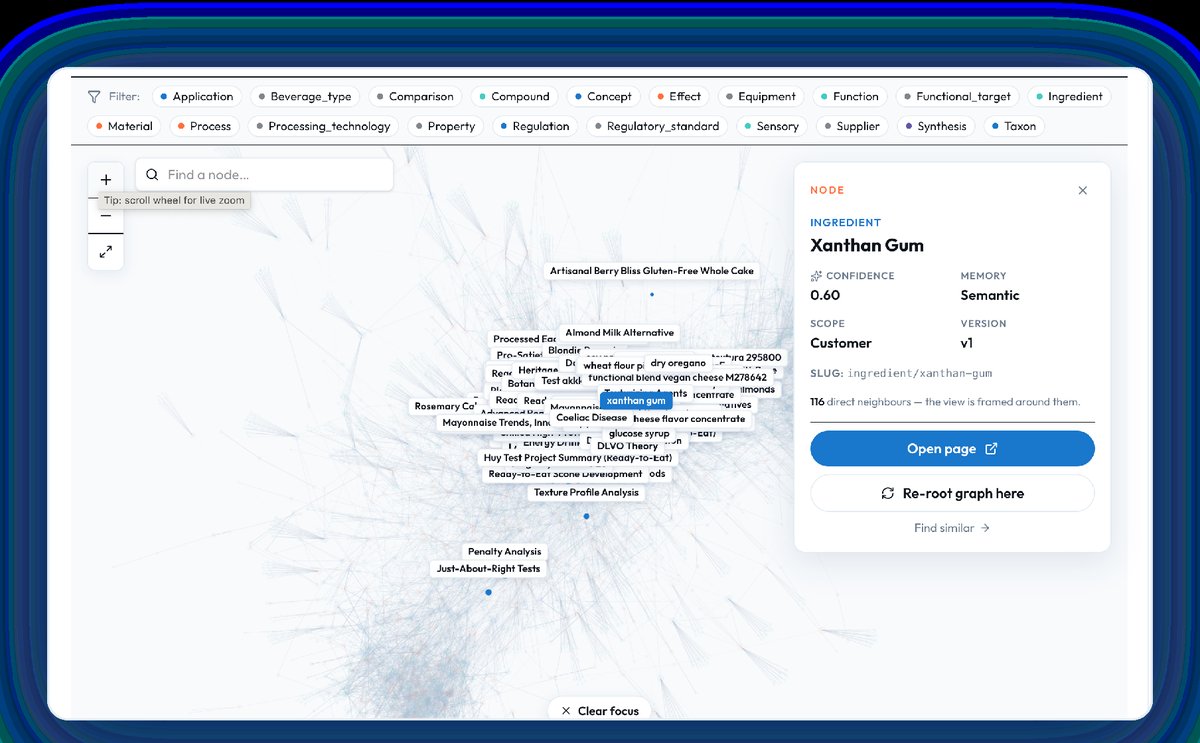Select the Coeliac Disease node label
1200x743 pixels.
[x=591, y=418]
